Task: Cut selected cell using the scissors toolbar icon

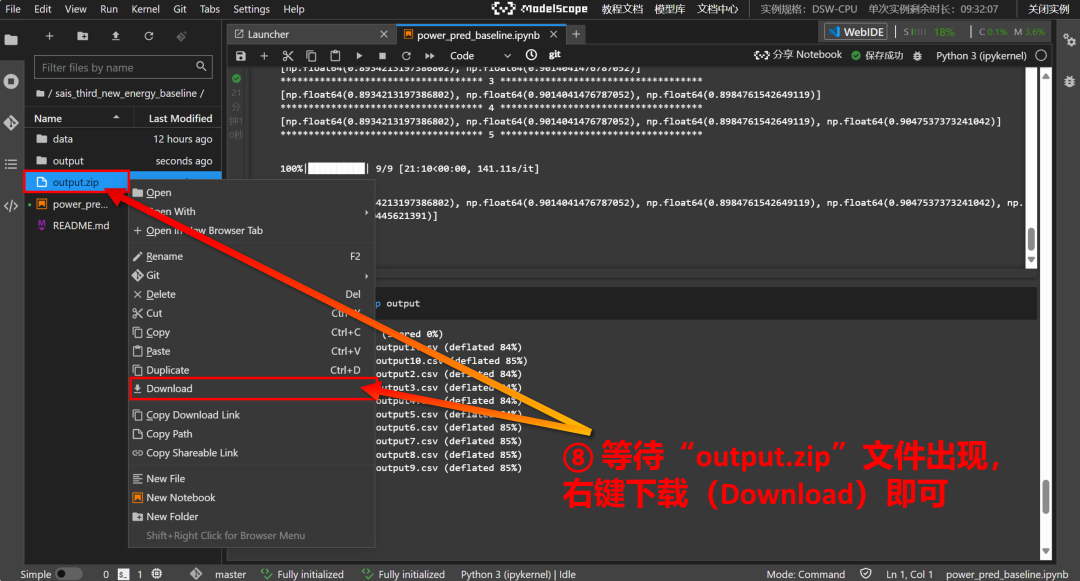Action: pyautogui.click(x=288, y=56)
